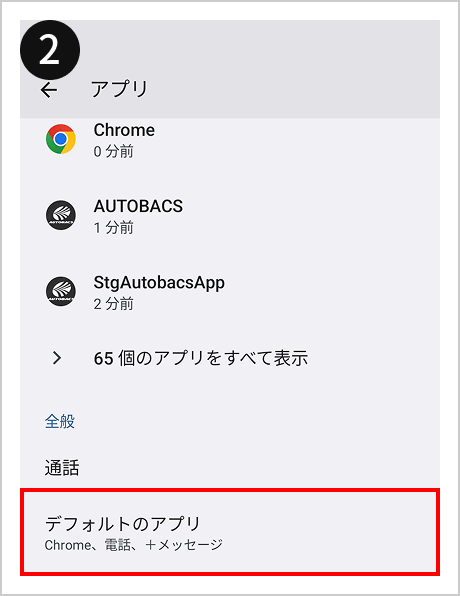Select the AUTOBACS app name

click(138, 206)
